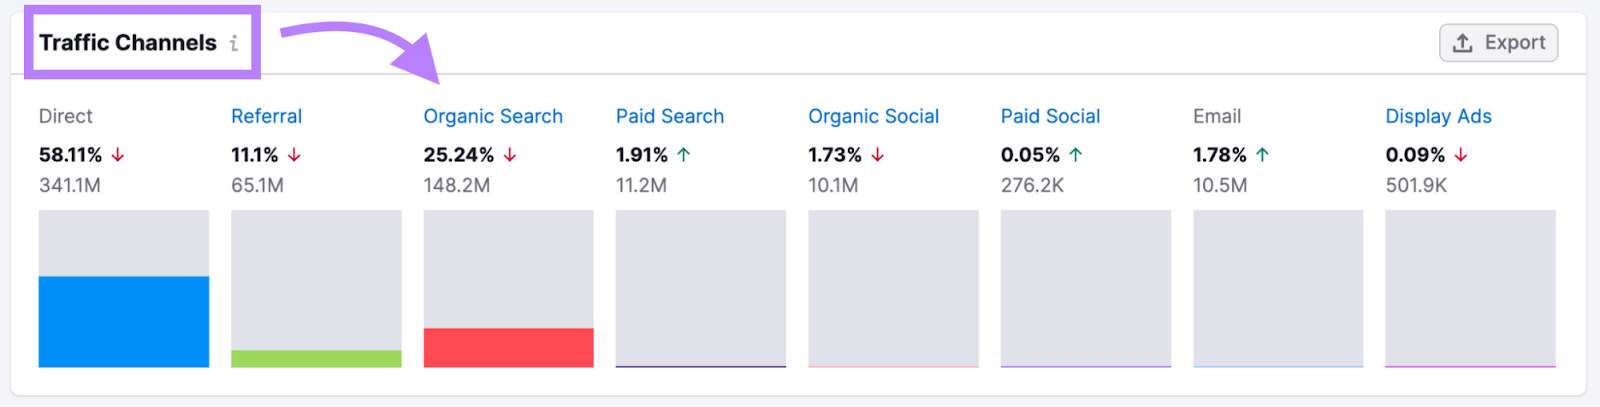Click the 148.2M Organic Search figure
Viewport: 1600px width, 407px height.
(457, 185)
